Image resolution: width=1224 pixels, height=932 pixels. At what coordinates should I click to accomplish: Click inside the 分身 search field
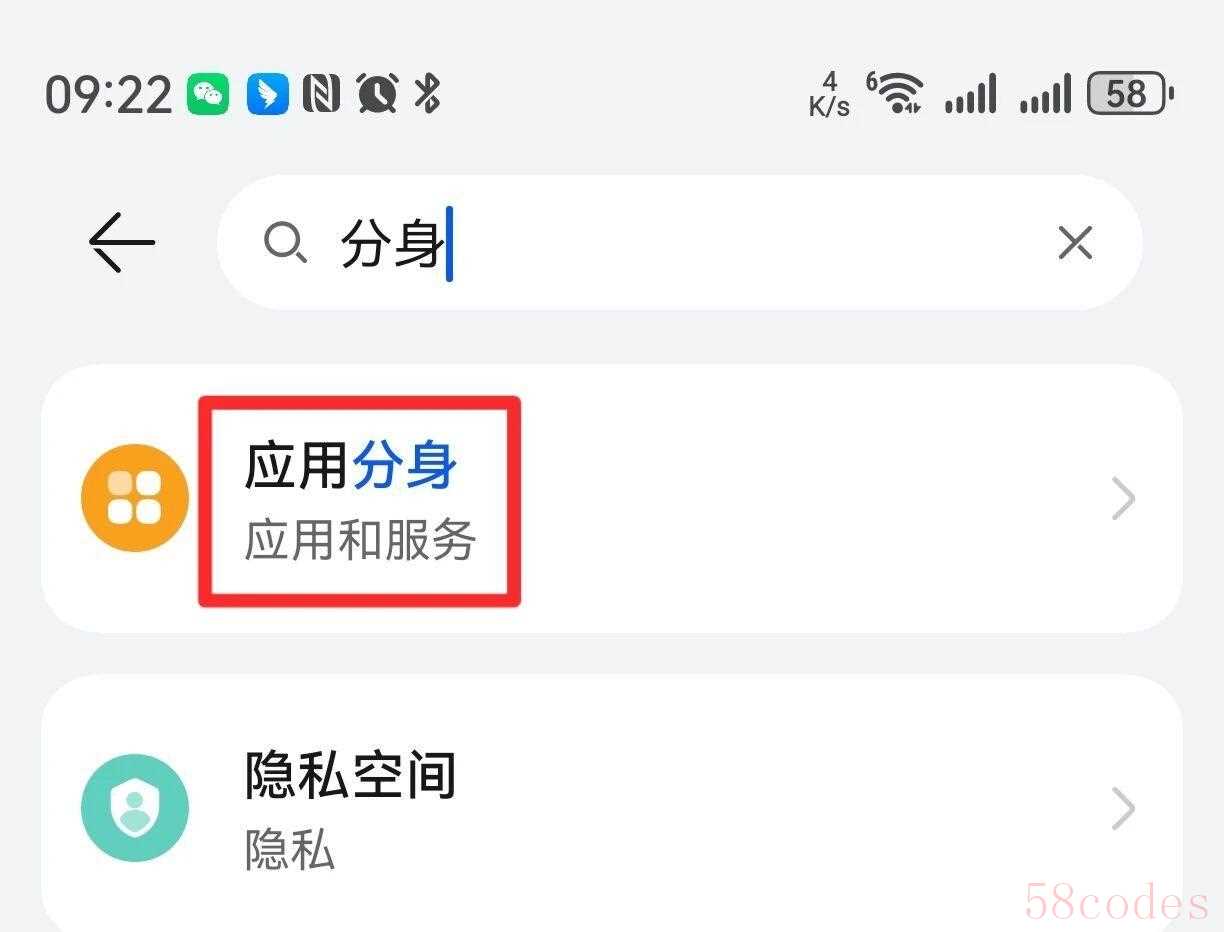680,242
